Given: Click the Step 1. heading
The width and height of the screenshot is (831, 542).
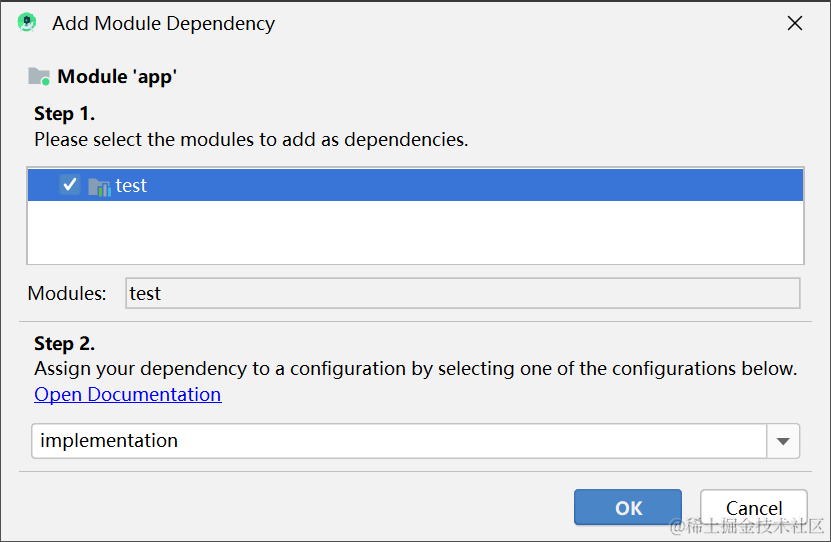Looking at the screenshot, I should [x=65, y=113].
